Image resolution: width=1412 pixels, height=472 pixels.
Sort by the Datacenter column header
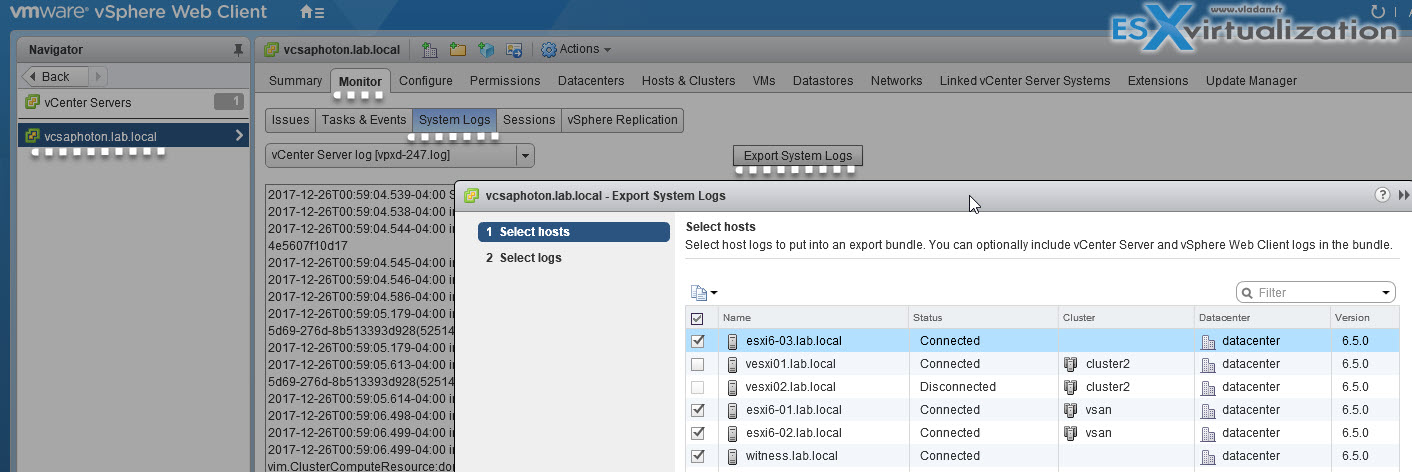pyautogui.click(x=1262, y=318)
